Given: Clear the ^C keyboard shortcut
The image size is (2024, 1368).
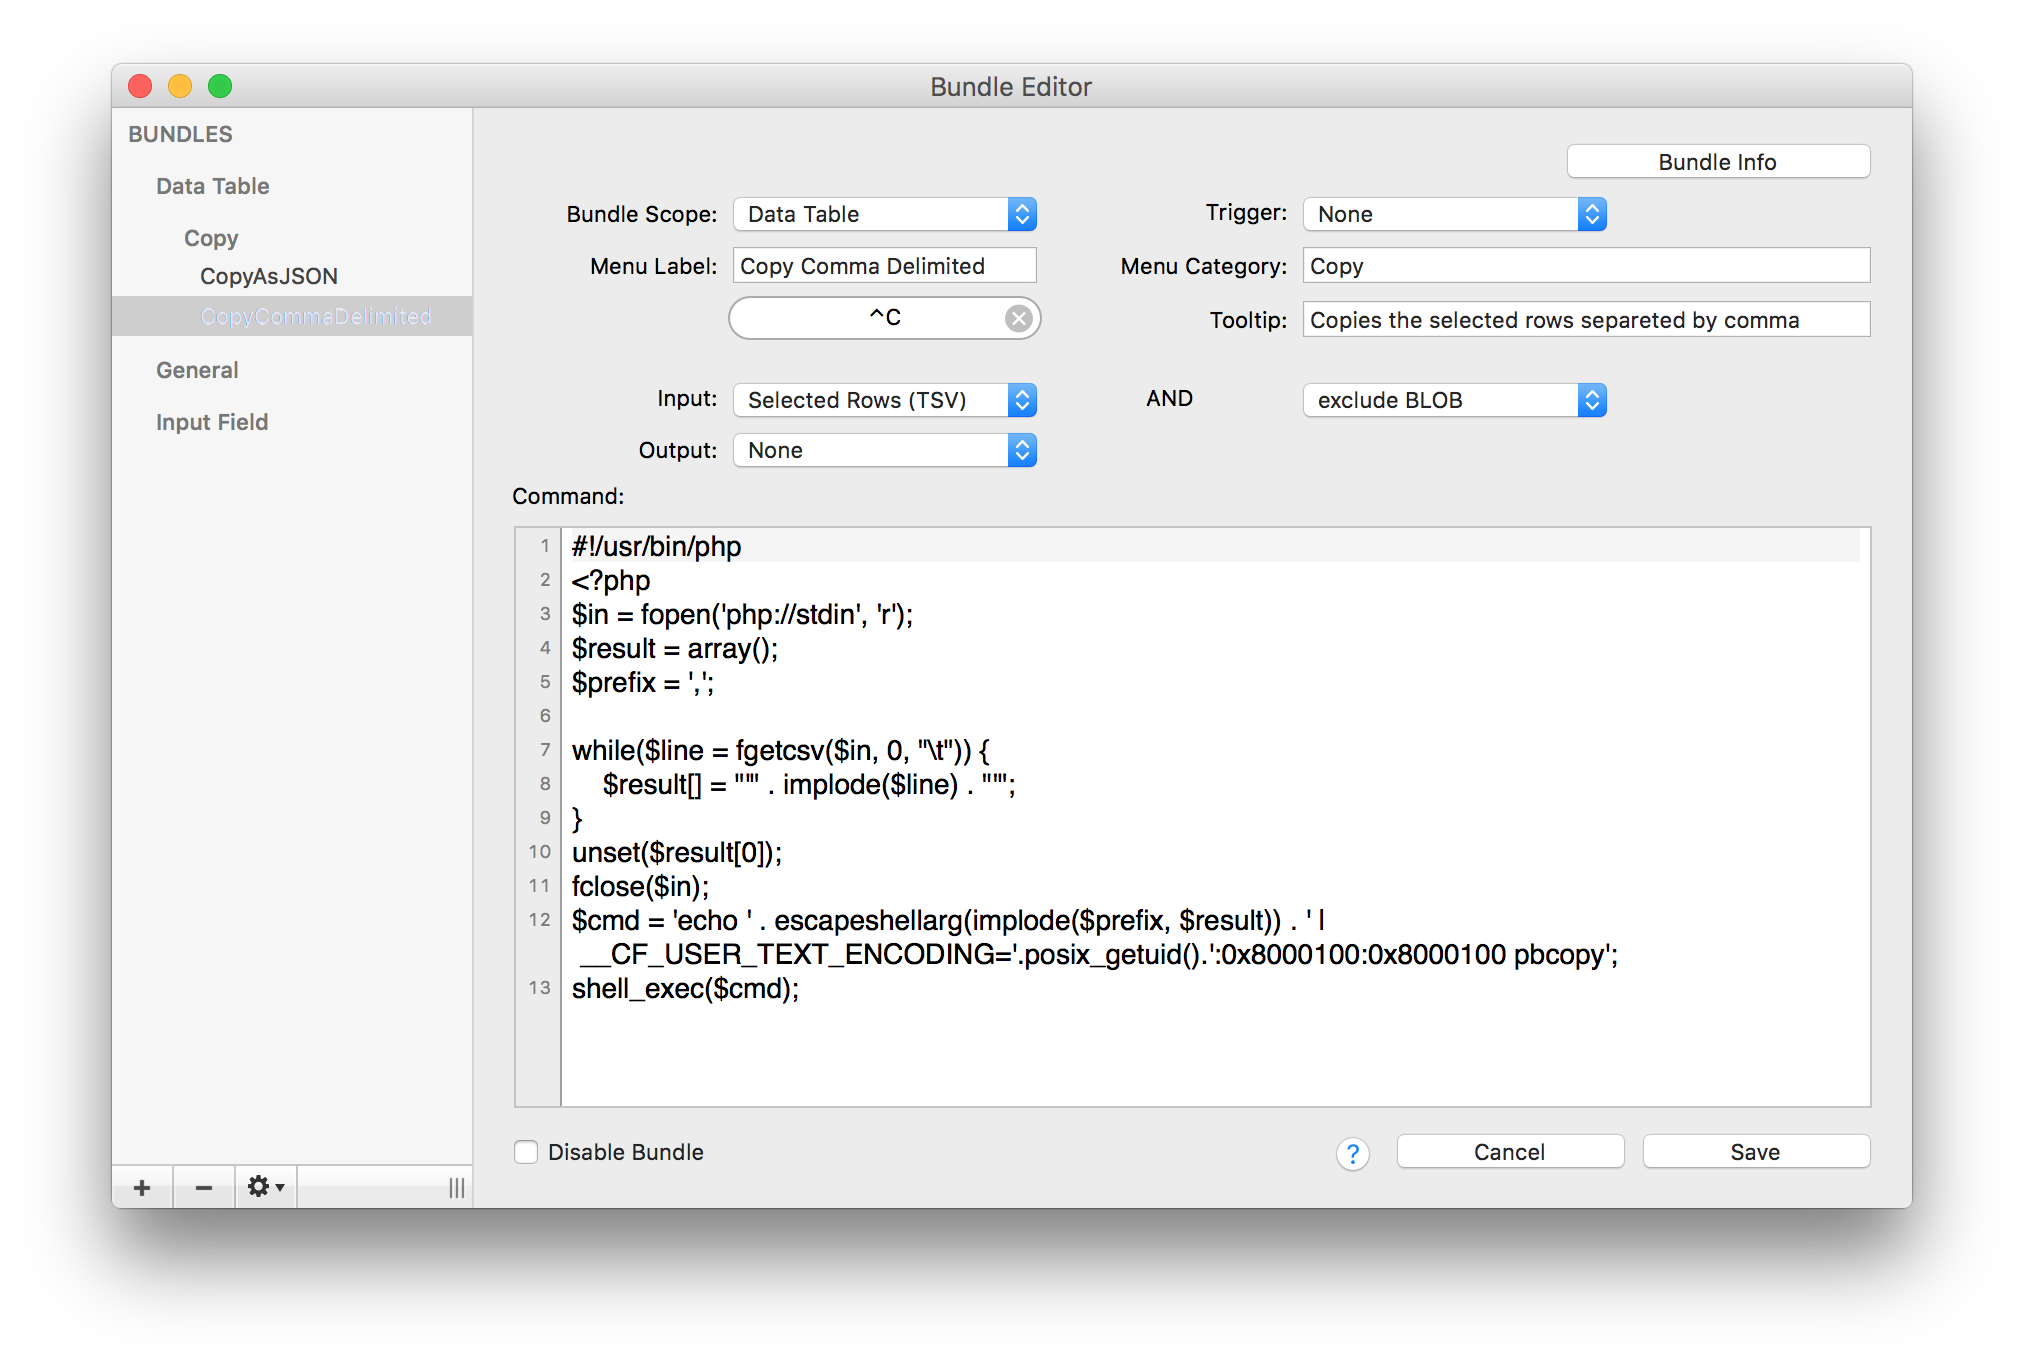Looking at the screenshot, I should [x=1018, y=318].
